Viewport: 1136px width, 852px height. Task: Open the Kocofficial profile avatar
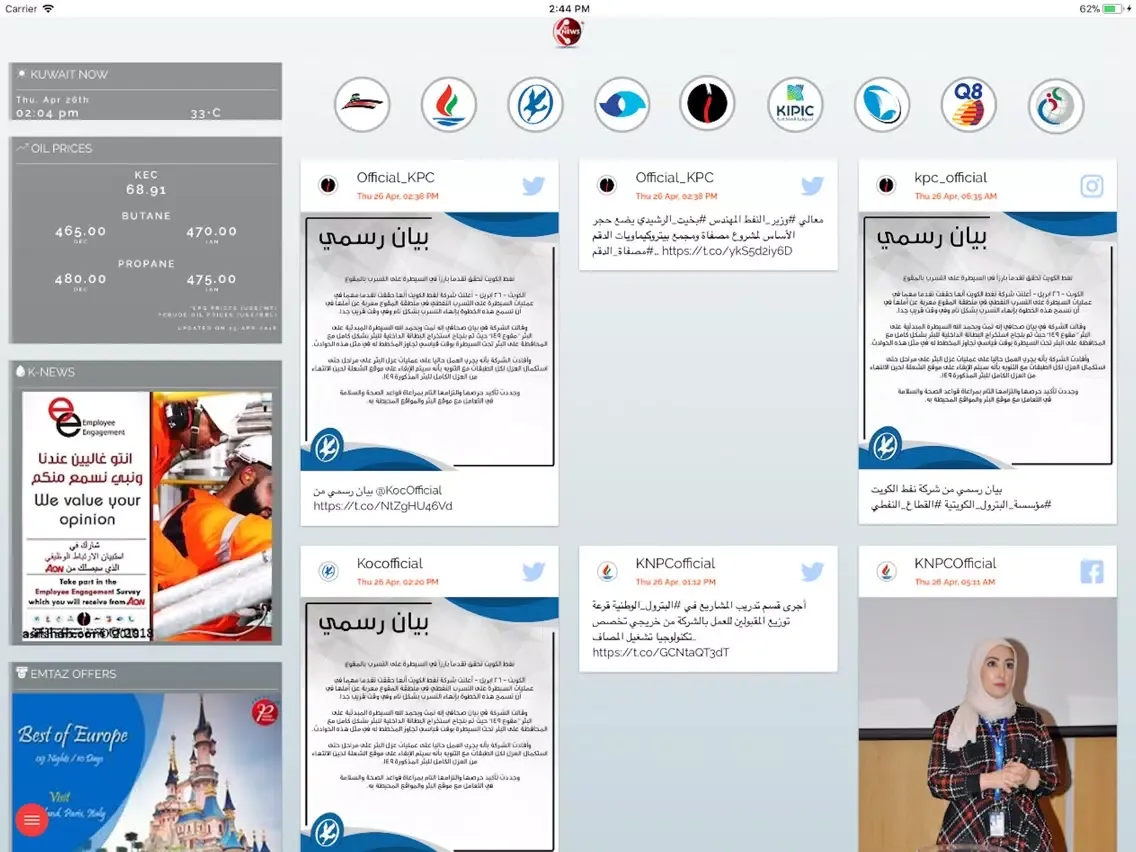pos(328,571)
